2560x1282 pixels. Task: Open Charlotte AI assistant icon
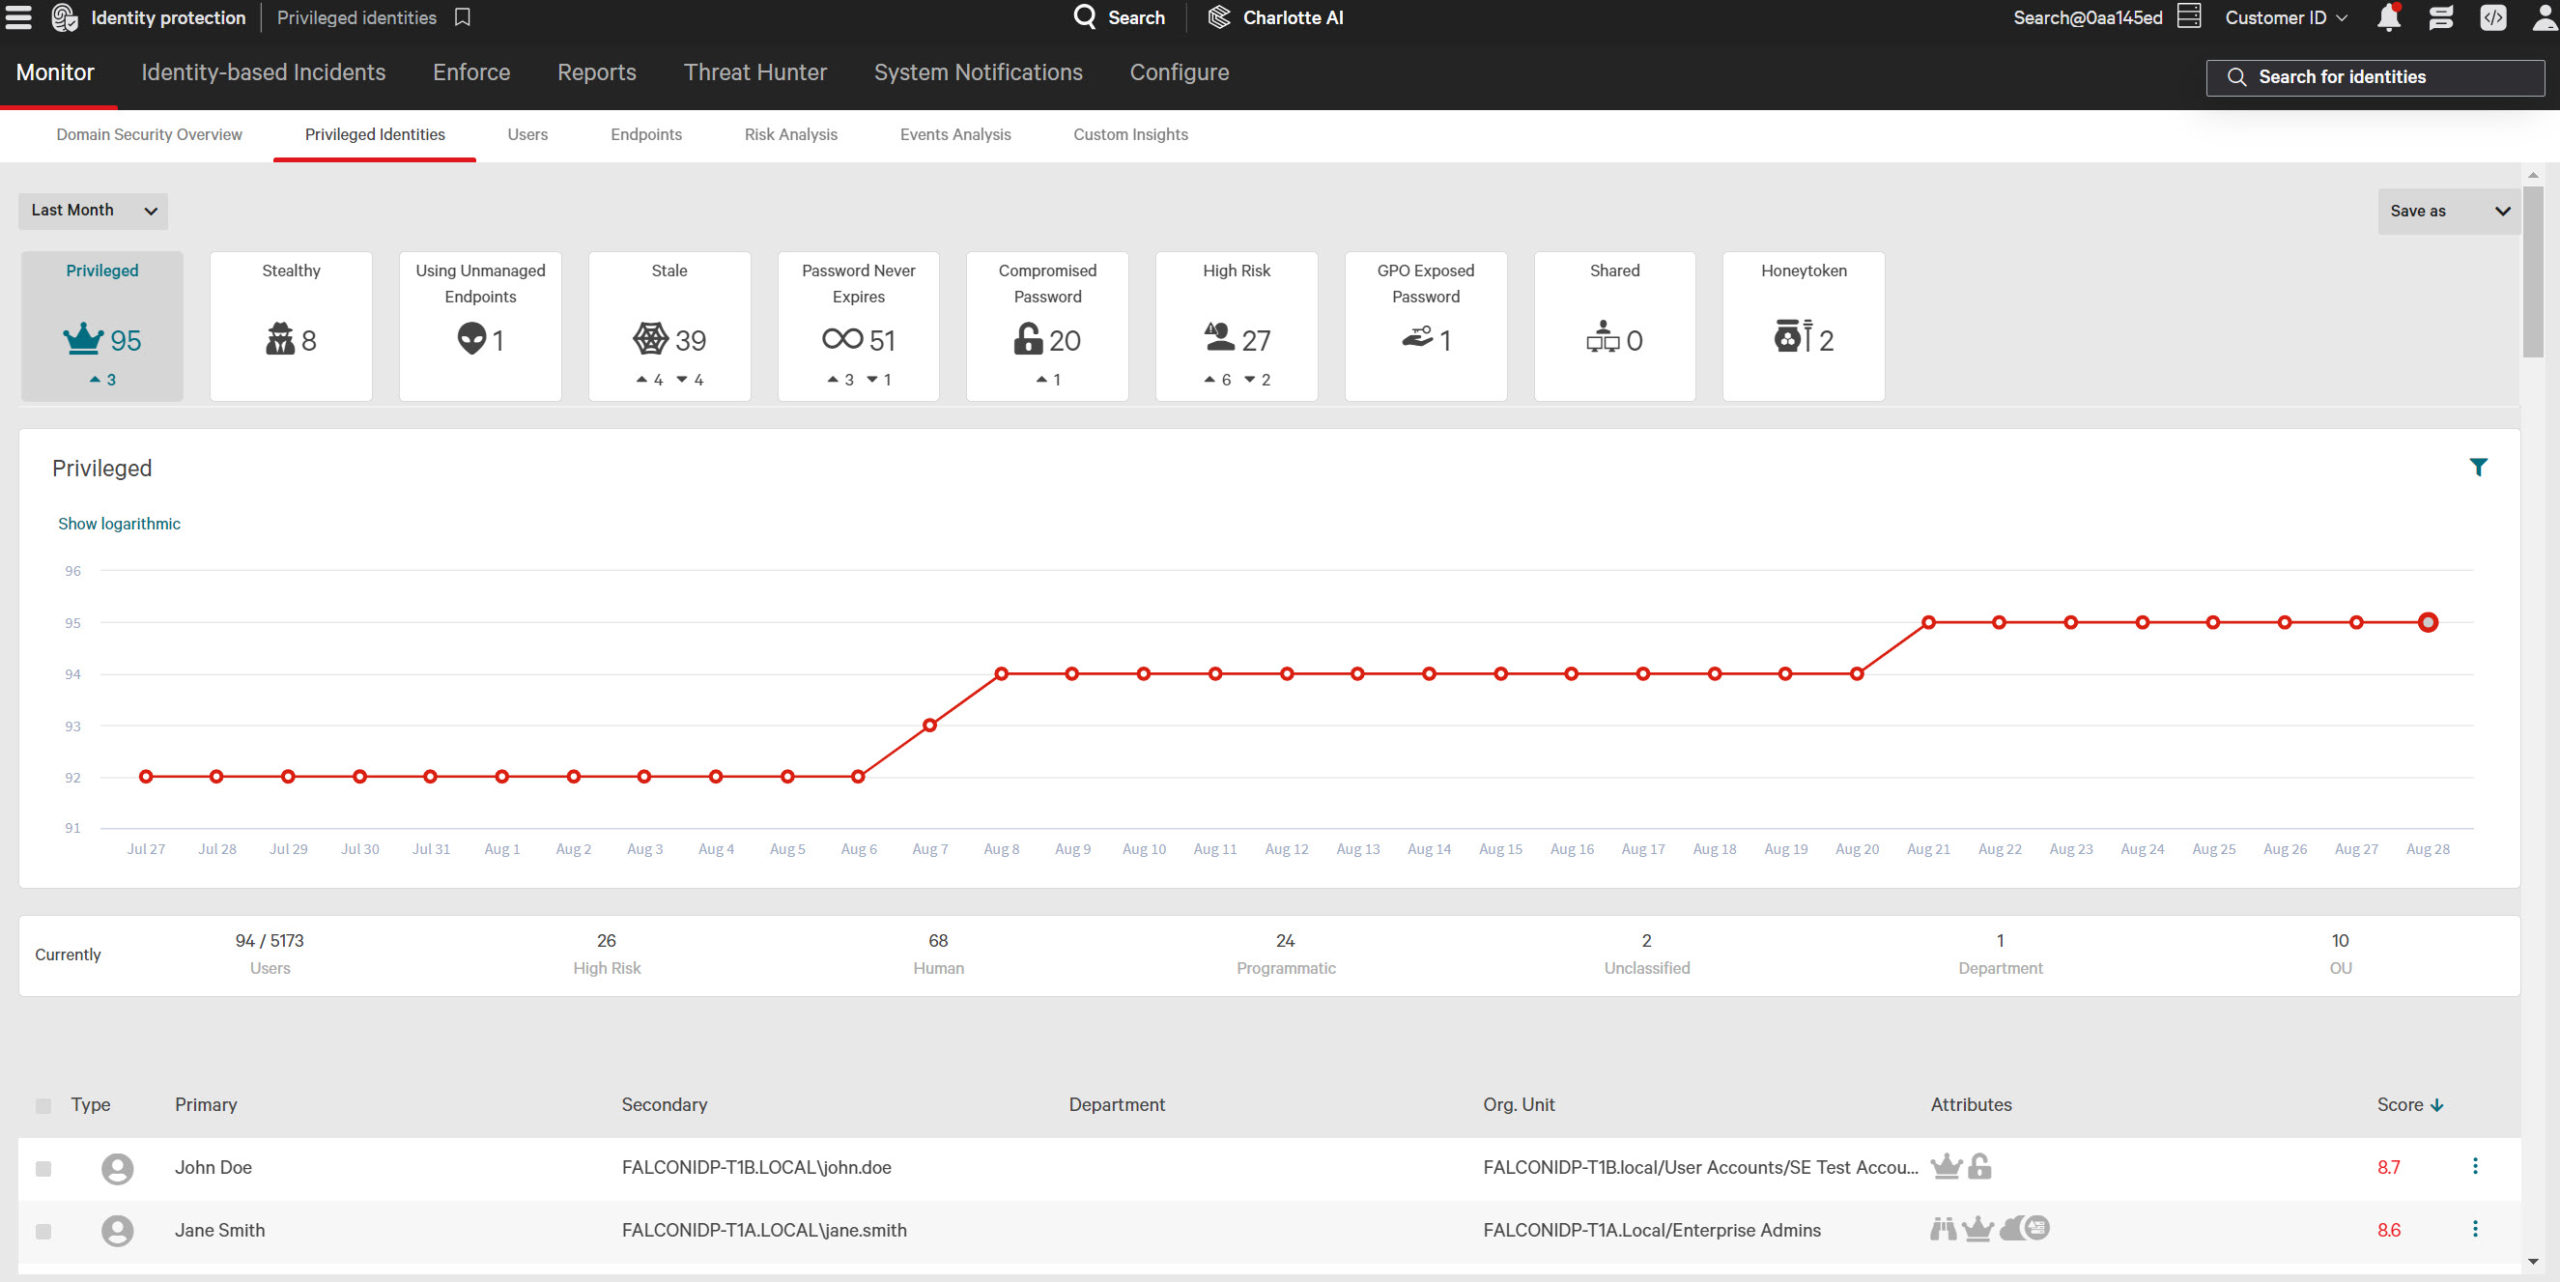1219,17
